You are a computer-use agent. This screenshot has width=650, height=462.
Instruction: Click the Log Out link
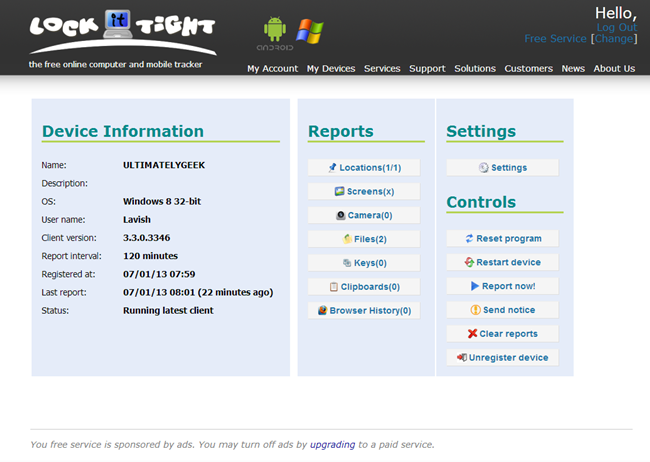tap(616, 27)
